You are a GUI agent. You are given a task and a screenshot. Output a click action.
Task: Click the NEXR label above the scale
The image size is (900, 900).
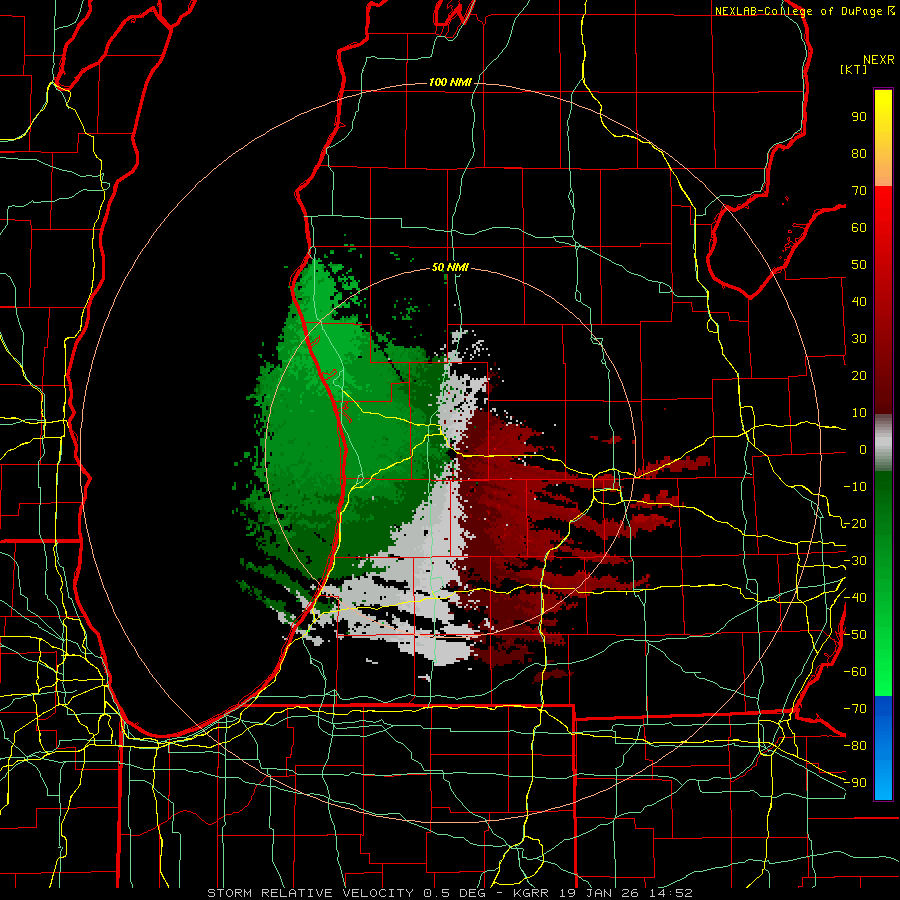coord(878,60)
